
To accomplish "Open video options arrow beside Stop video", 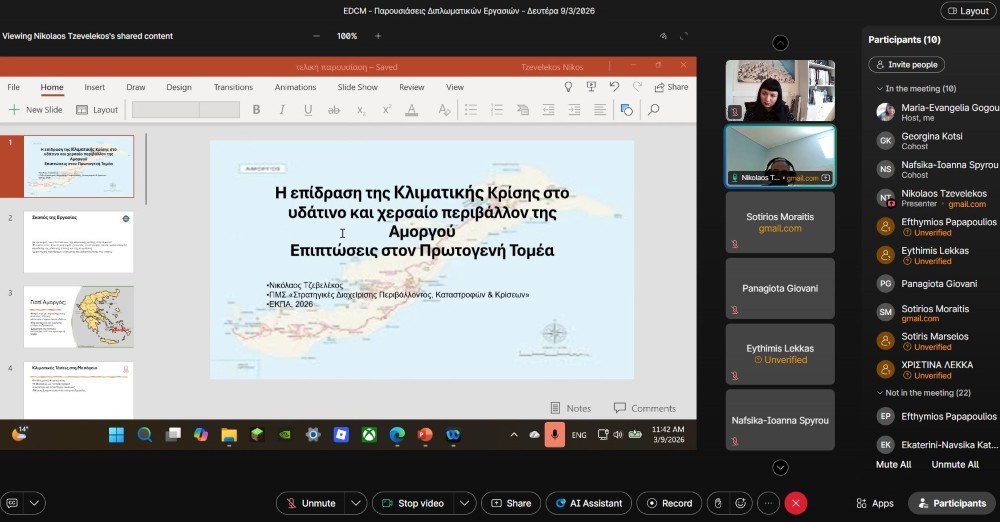I will click(x=465, y=503).
